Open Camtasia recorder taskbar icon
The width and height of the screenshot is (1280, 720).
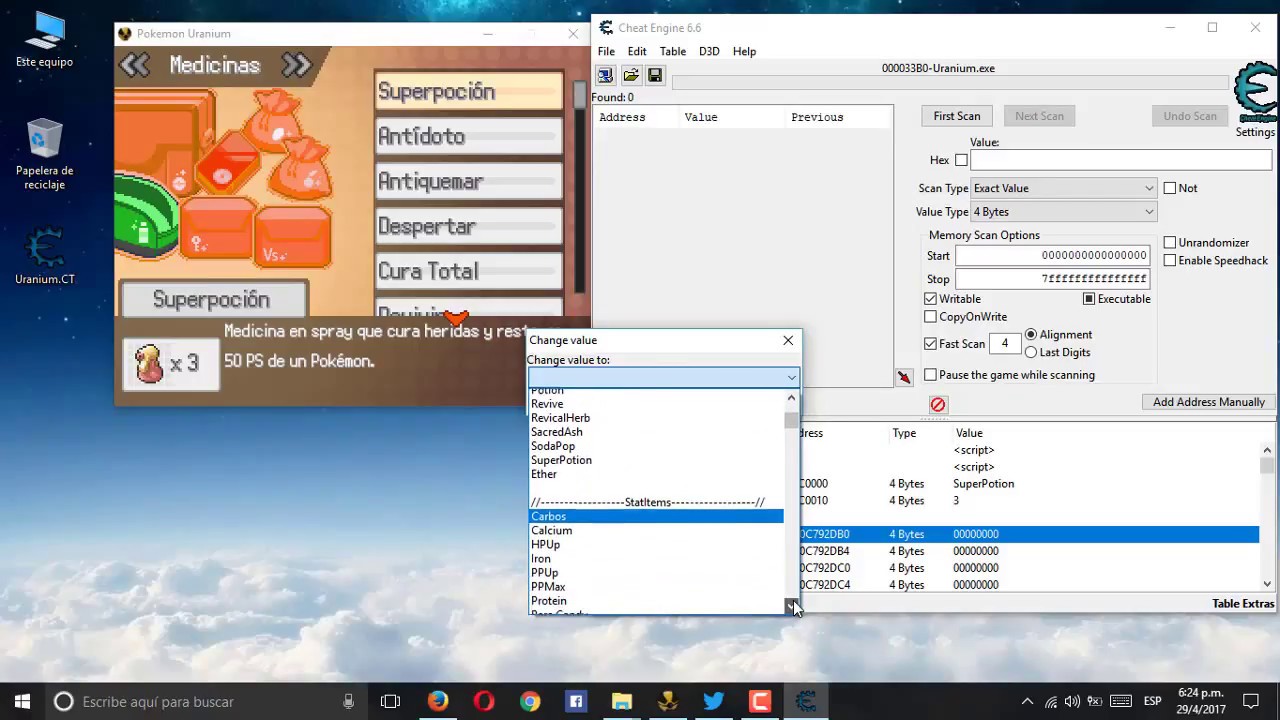pos(760,701)
